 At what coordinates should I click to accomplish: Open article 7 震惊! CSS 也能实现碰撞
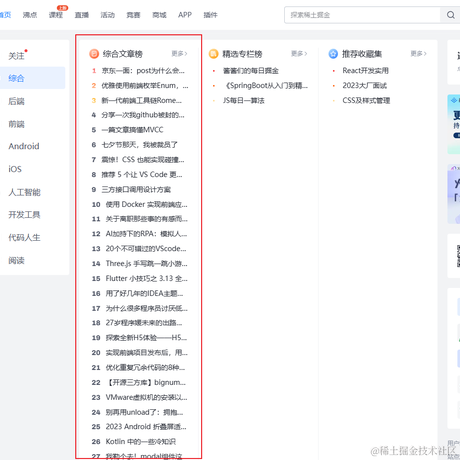pyautogui.click(x=143, y=160)
